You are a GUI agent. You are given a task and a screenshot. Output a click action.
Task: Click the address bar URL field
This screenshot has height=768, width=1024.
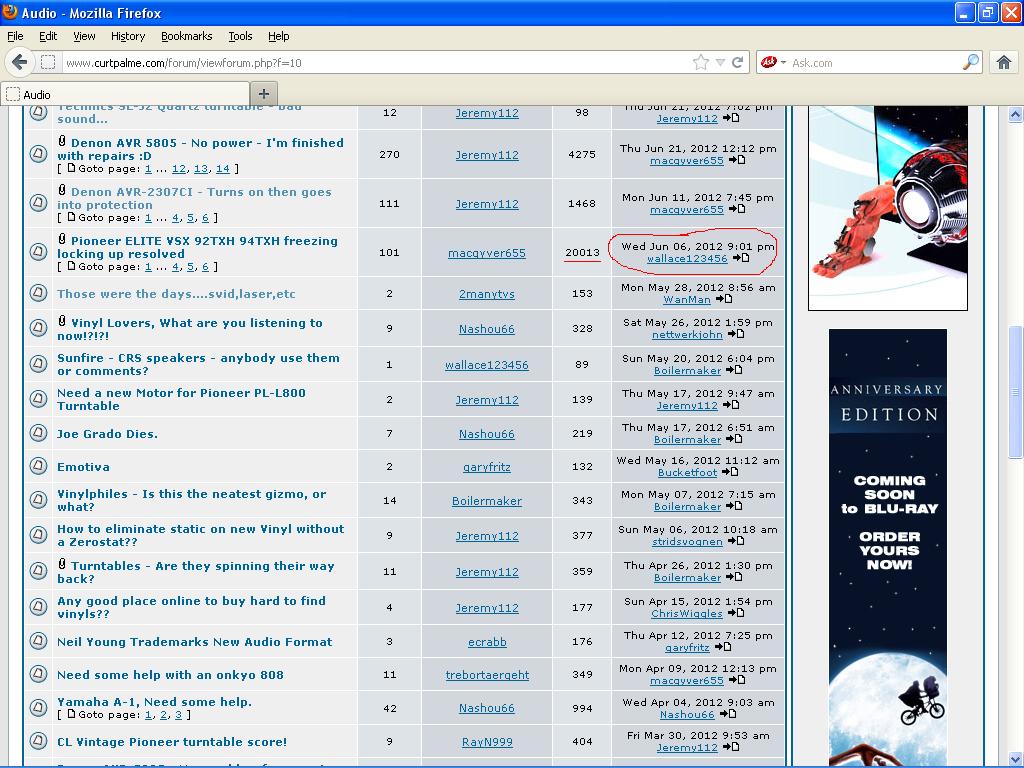point(376,63)
